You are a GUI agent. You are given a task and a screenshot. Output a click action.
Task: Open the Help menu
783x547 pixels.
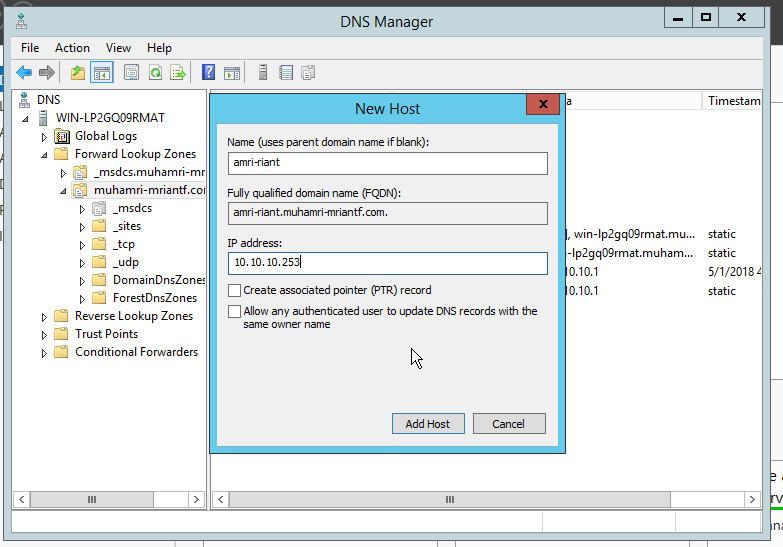pyautogui.click(x=159, y=48)
